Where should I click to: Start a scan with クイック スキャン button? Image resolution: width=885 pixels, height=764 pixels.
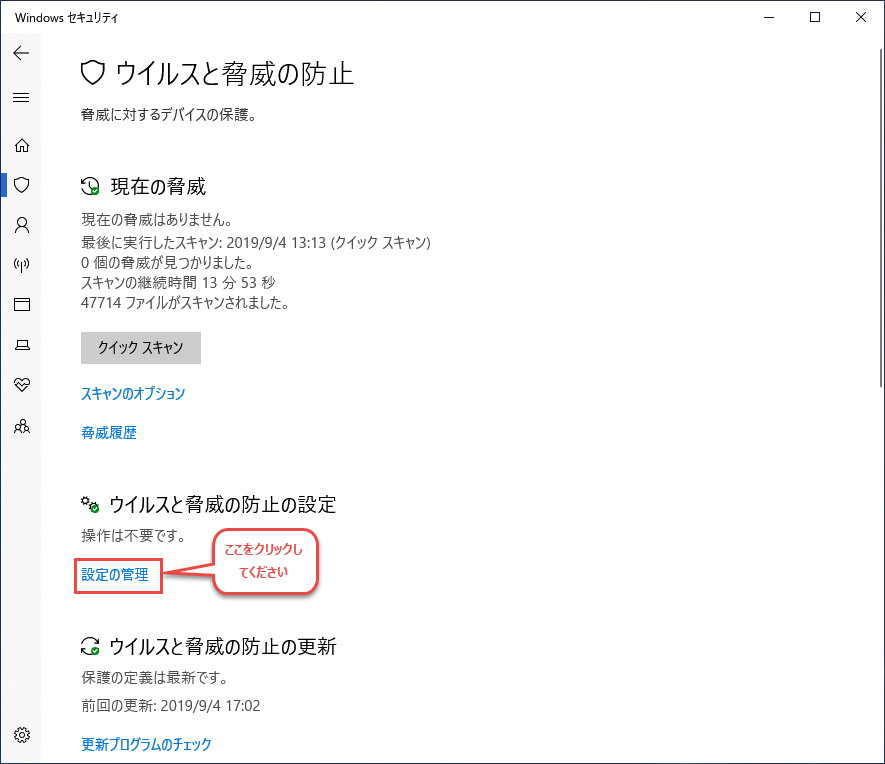pyautogui.click(x=141, y=348)
